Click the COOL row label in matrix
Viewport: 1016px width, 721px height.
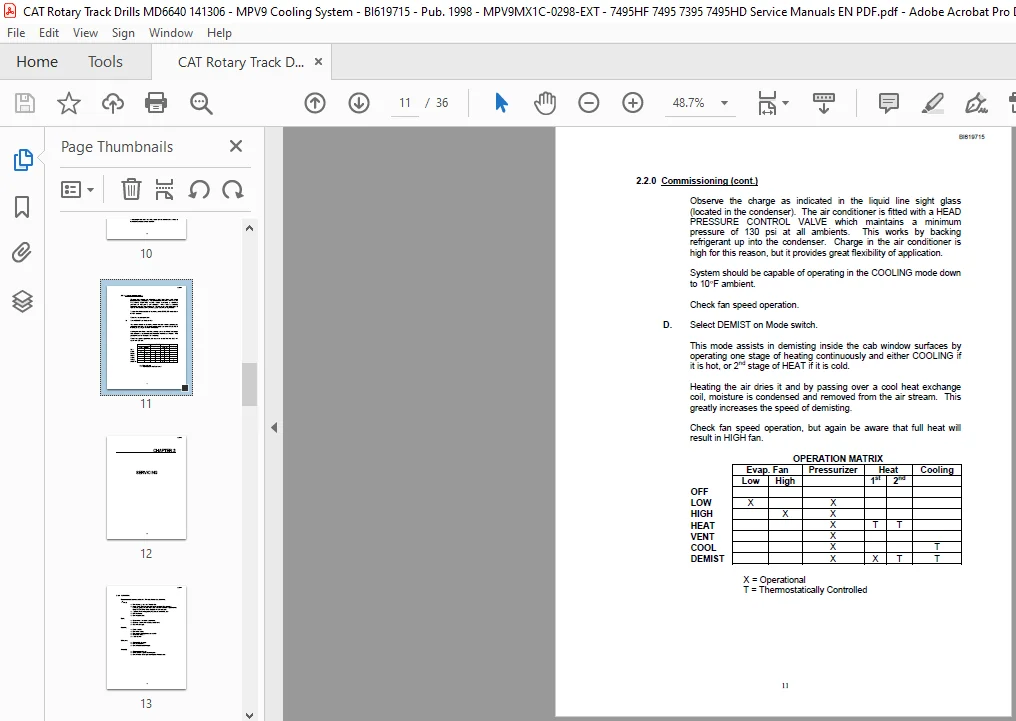703,547
